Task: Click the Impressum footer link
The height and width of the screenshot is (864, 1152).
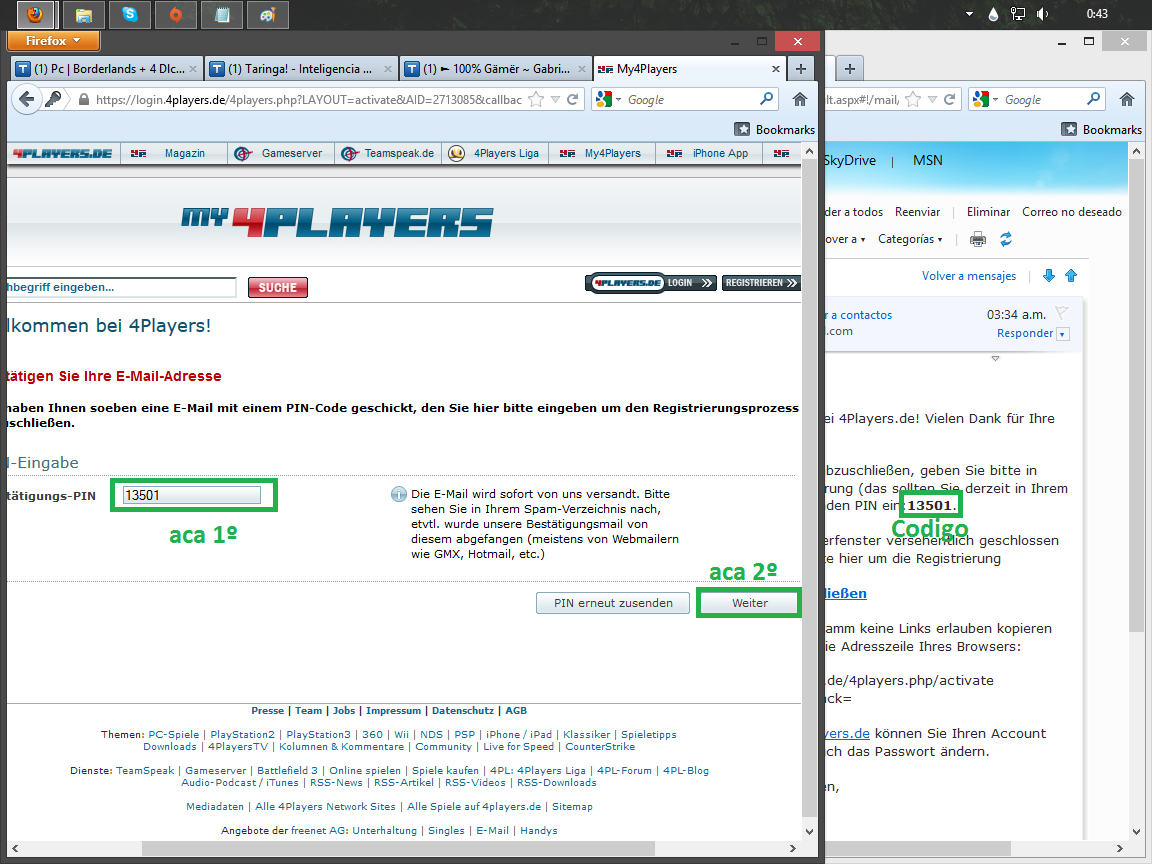Action: (x=394, y=710)
